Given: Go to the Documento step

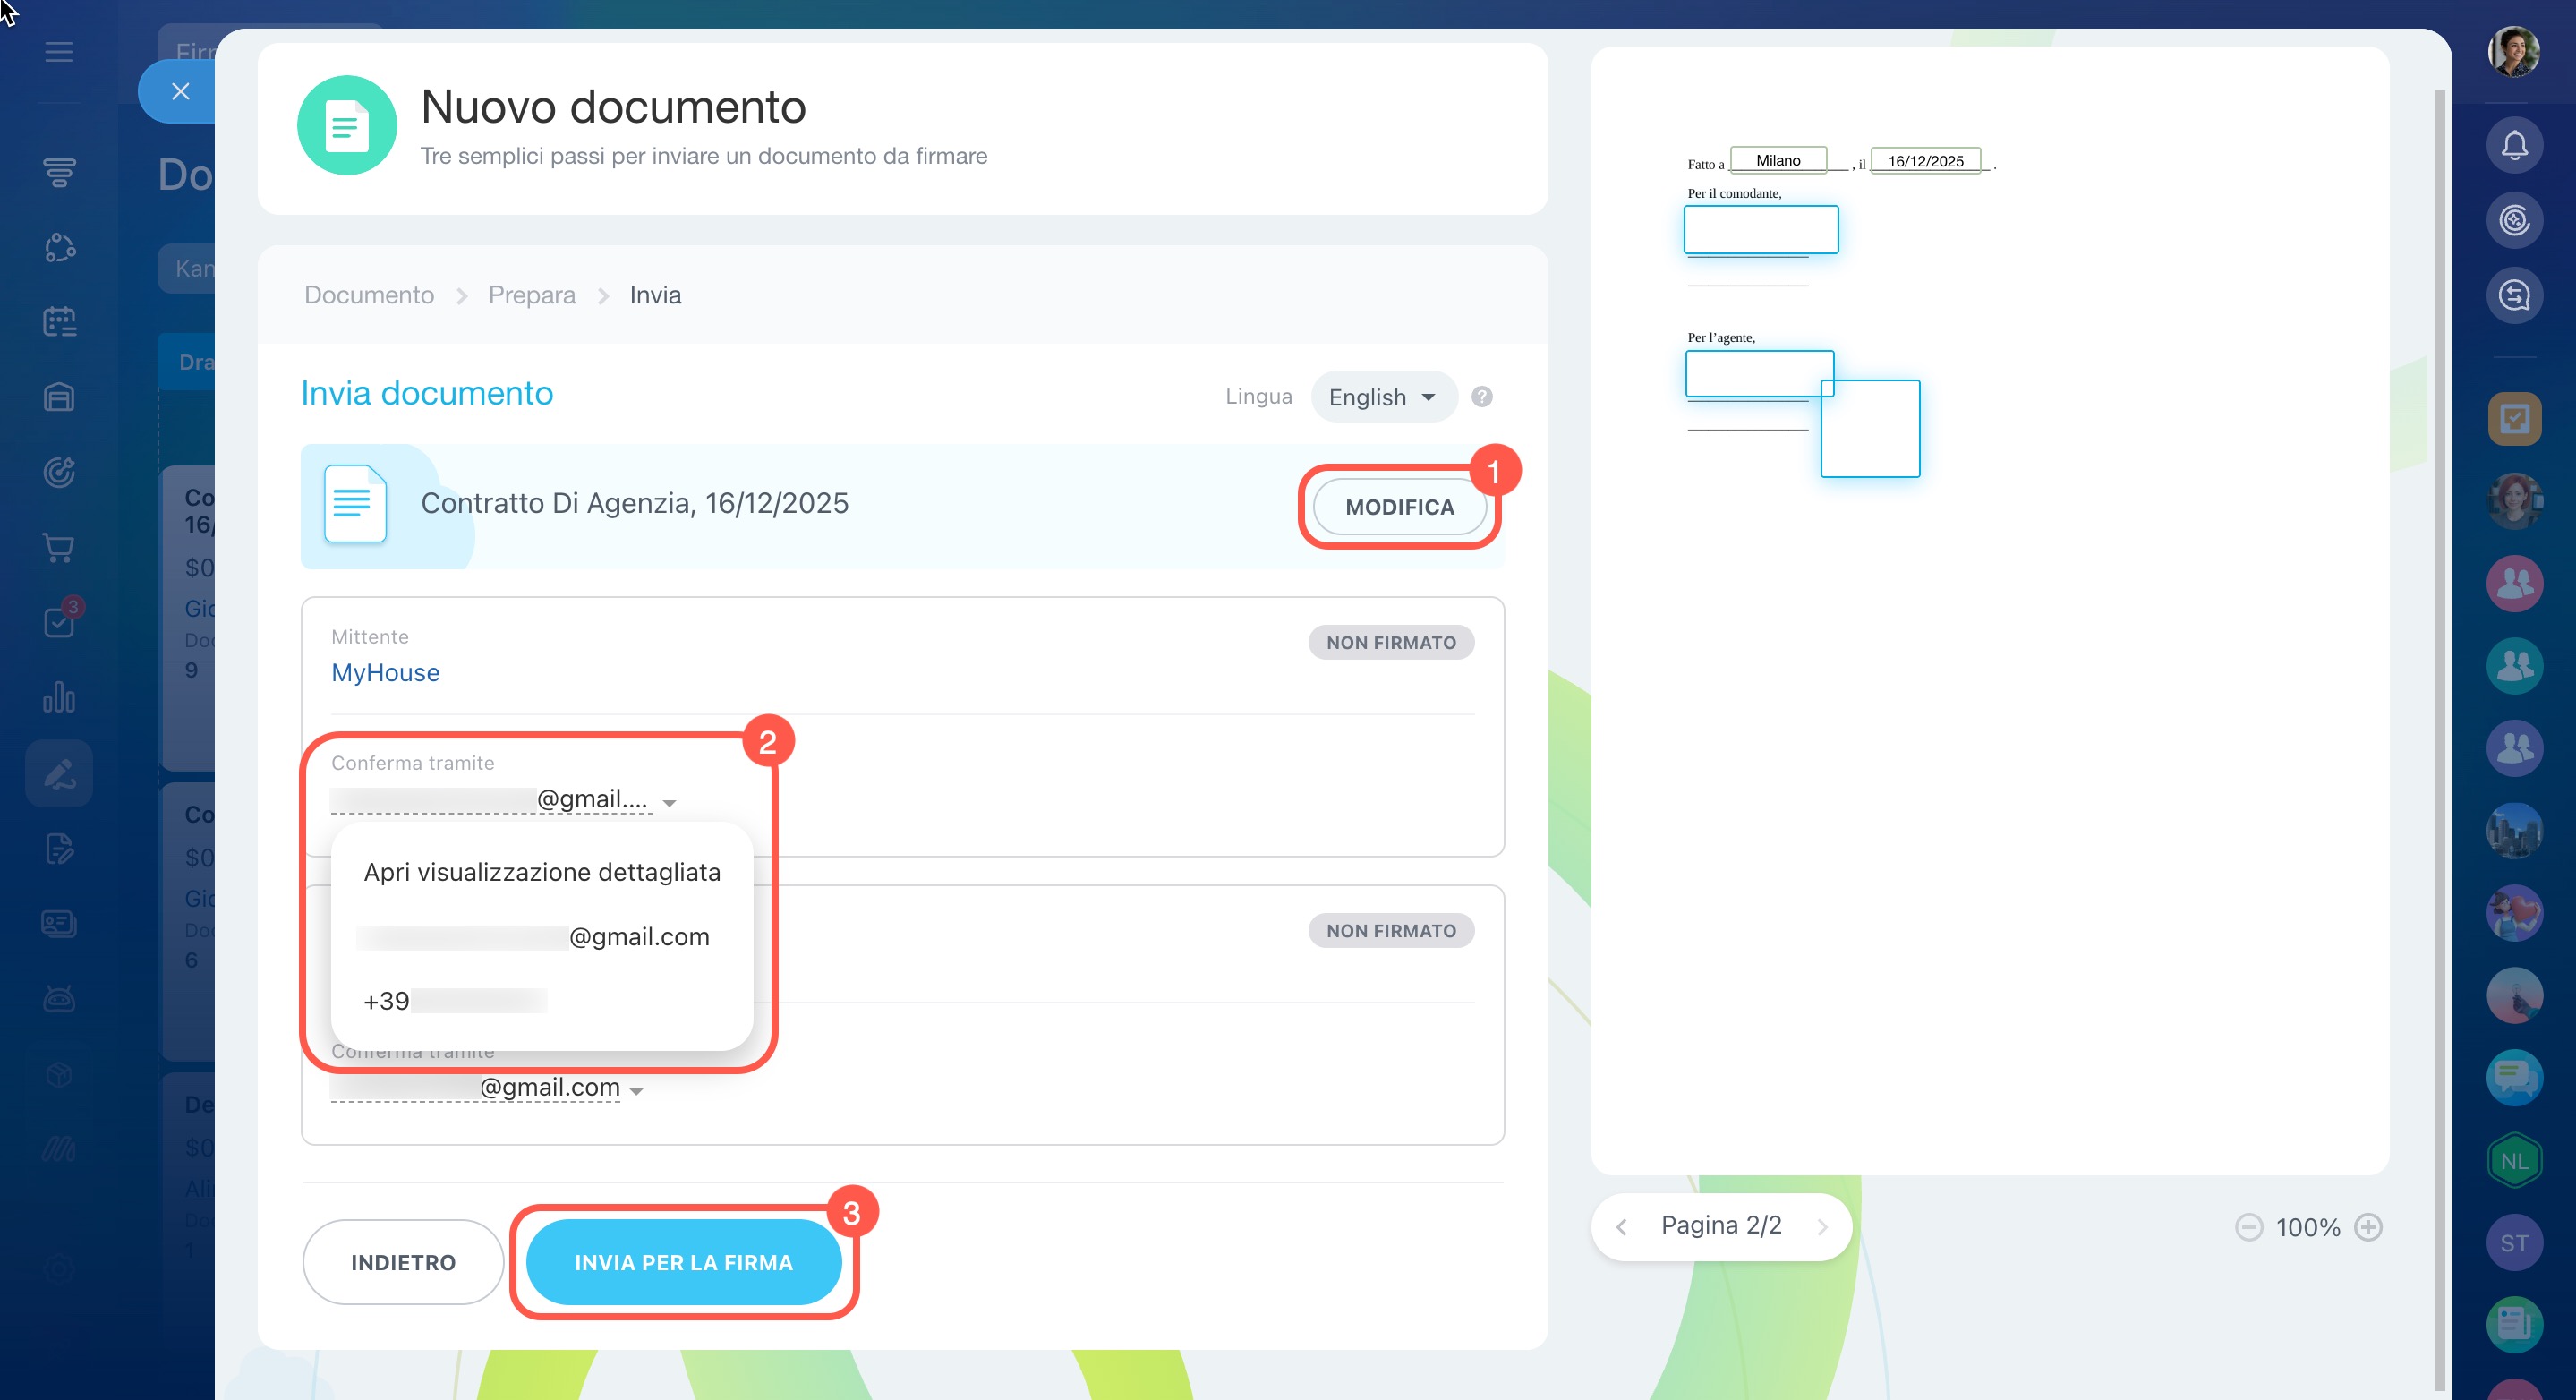Looking at the screenshot, I should pos(369,295).
